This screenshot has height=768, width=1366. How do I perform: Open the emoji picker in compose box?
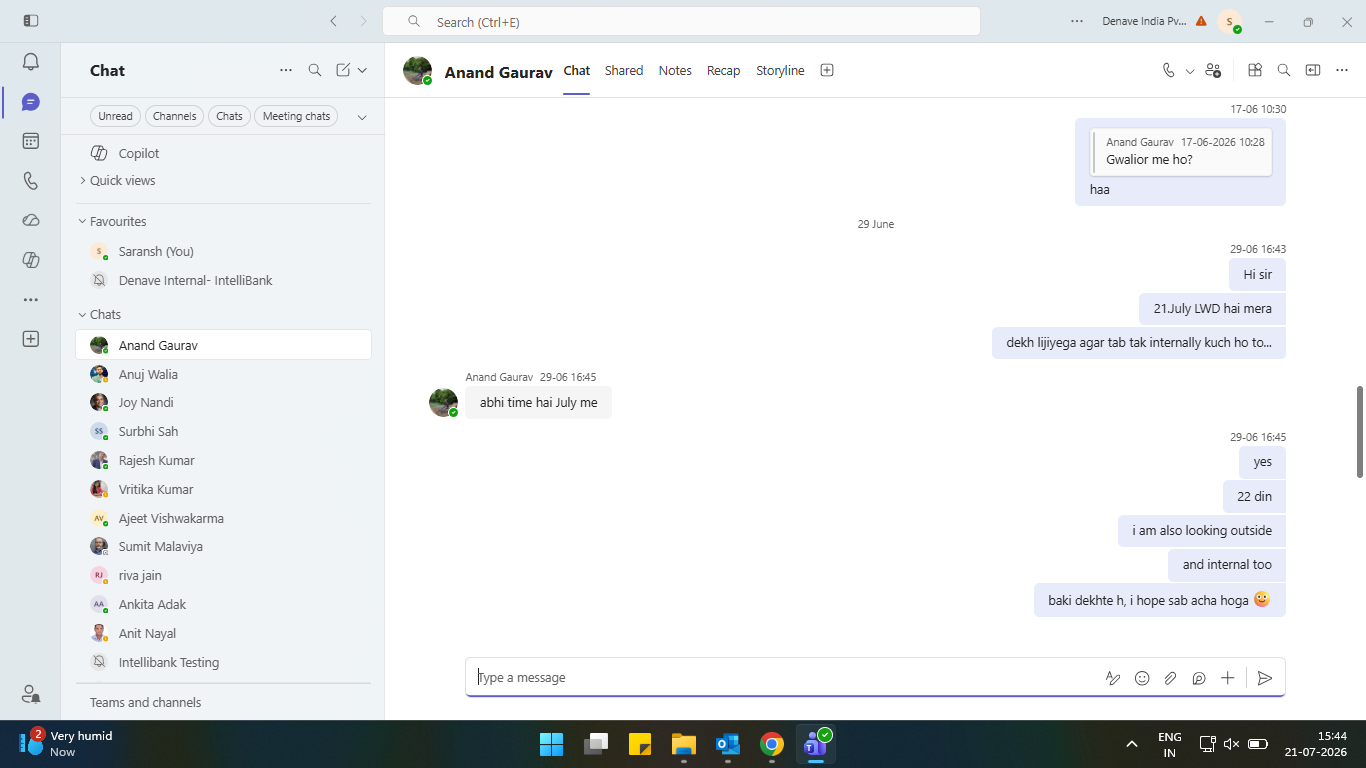pos(1142,678)
